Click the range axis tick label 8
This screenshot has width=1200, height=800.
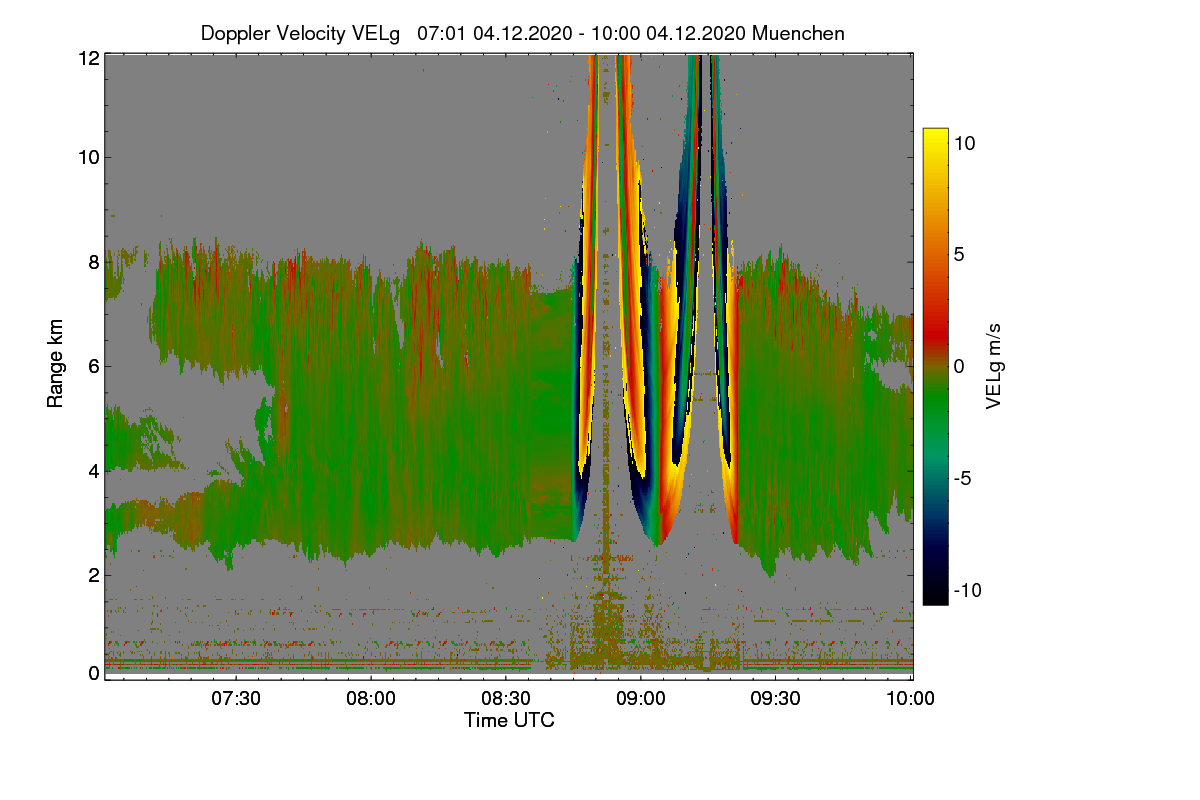click(x=93, y=262)
